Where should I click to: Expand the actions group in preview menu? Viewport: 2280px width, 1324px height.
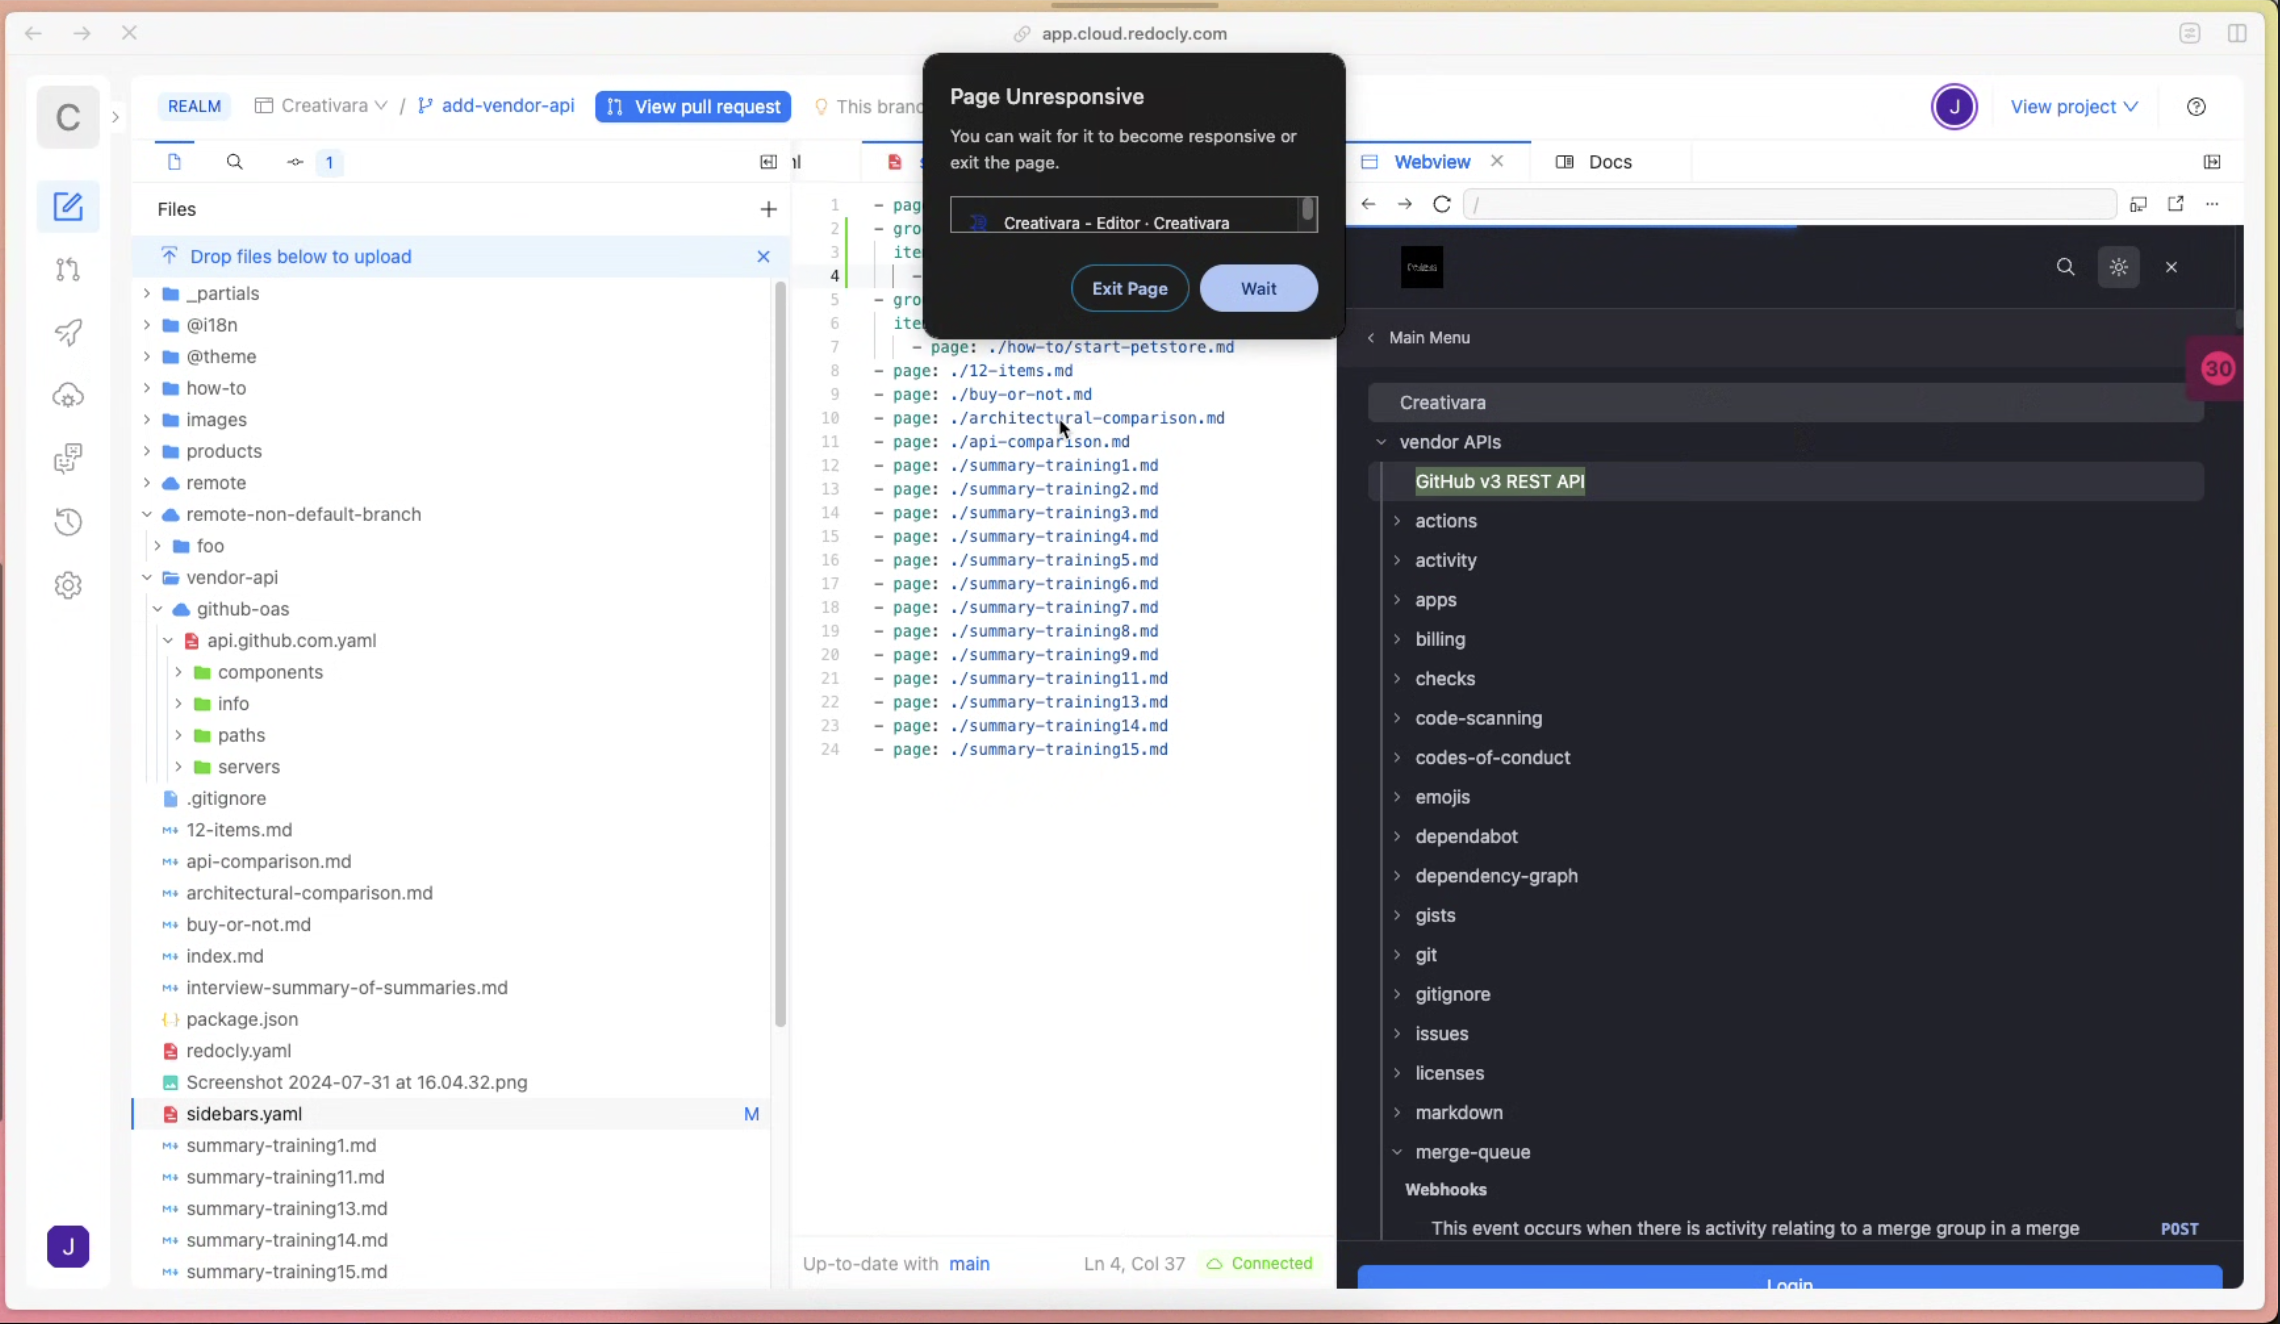[1397, 521]
